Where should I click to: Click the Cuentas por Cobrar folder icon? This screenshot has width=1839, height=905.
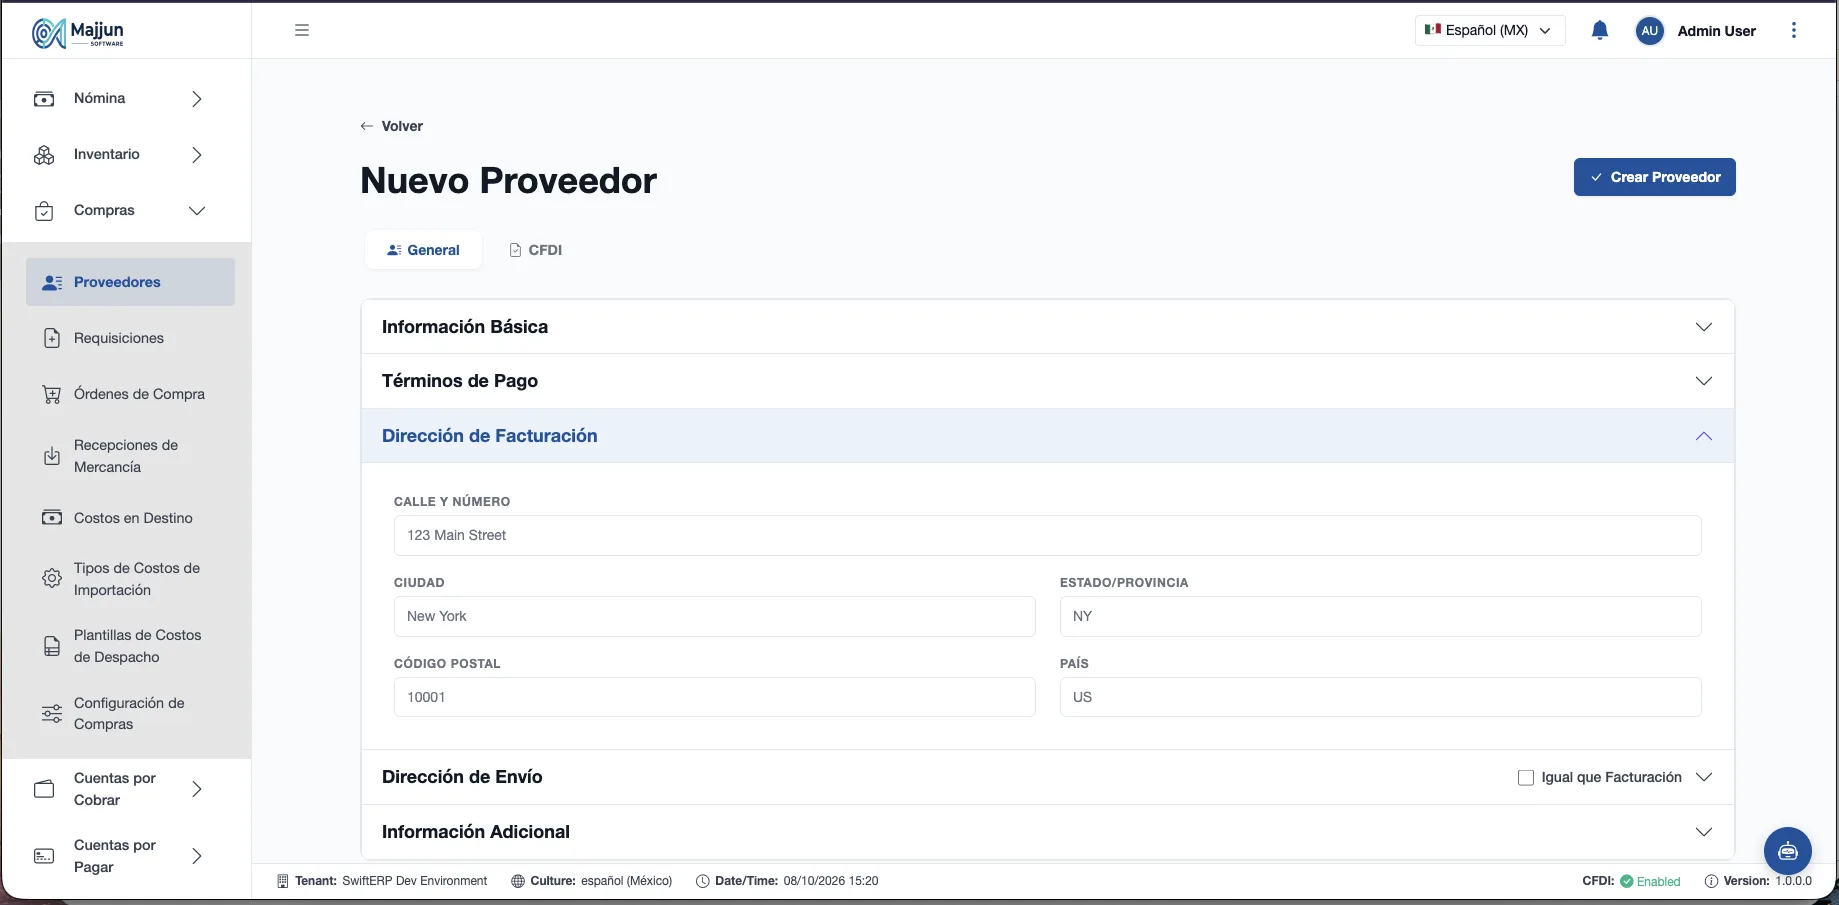click(44, 789)
